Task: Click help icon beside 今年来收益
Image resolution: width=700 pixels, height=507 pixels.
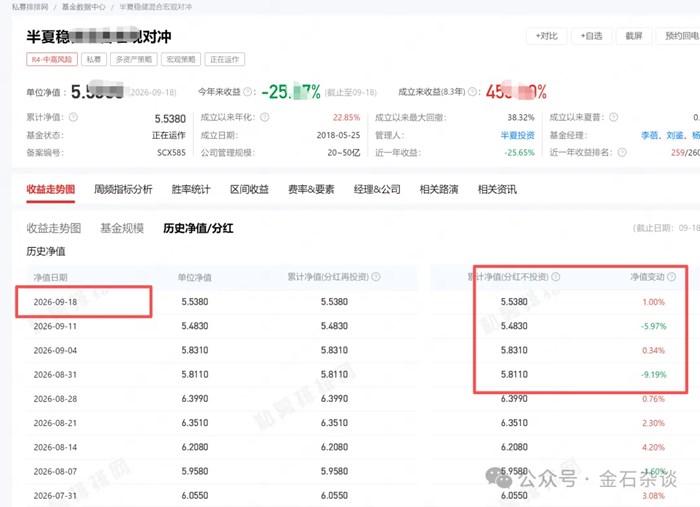Action: pyautogui.click(x=247, y=92)
